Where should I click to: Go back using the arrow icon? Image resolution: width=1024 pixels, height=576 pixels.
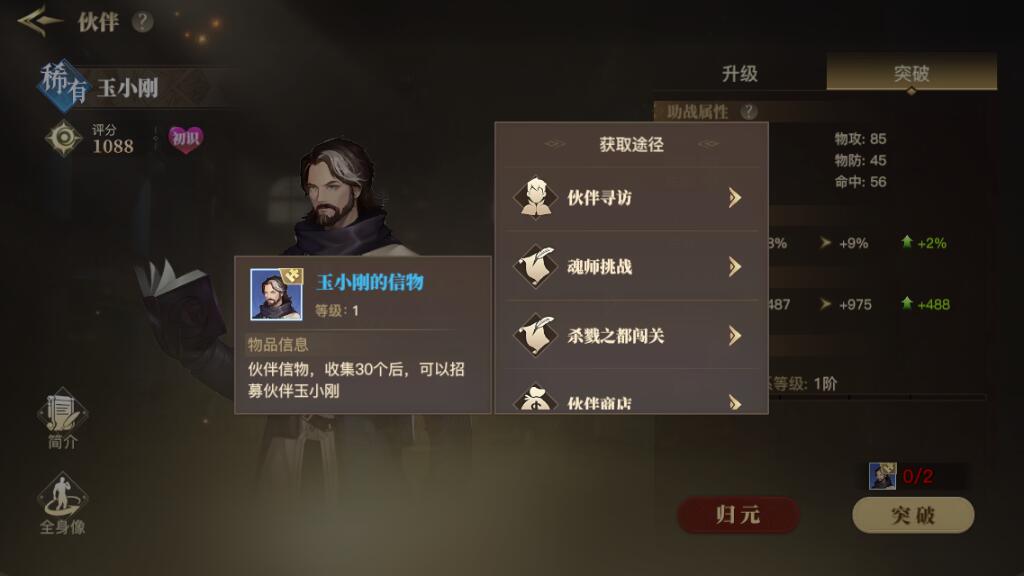[x=38, y=21]
